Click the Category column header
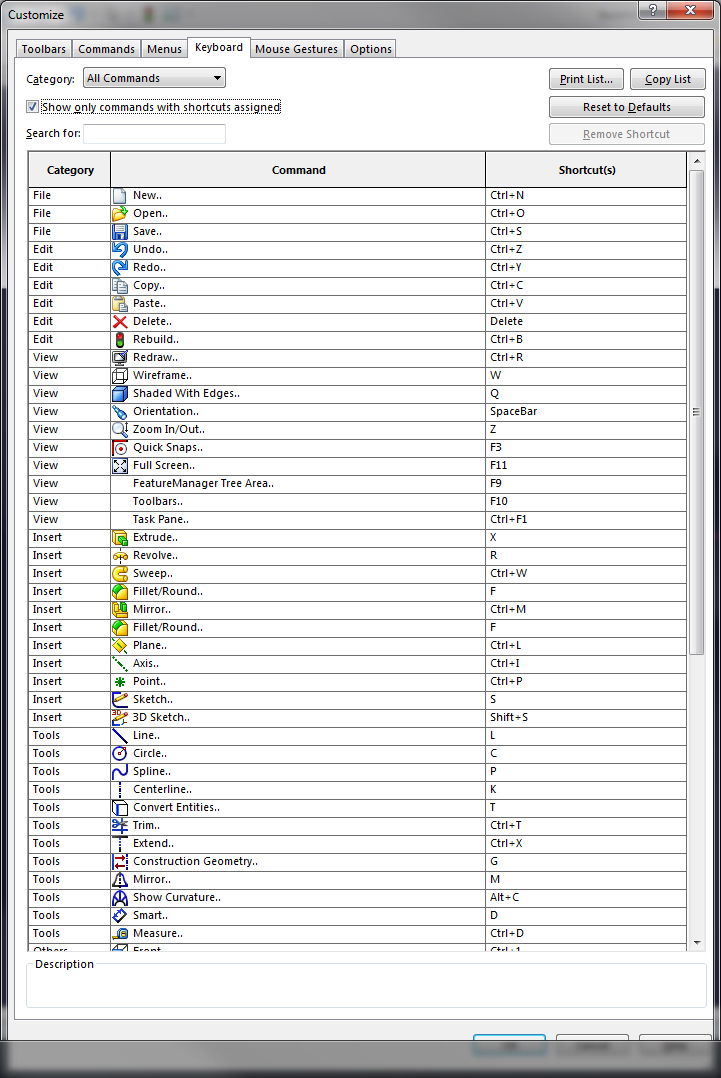The height and width of the screenshot is (1078, 721). [x=69, y=170]
